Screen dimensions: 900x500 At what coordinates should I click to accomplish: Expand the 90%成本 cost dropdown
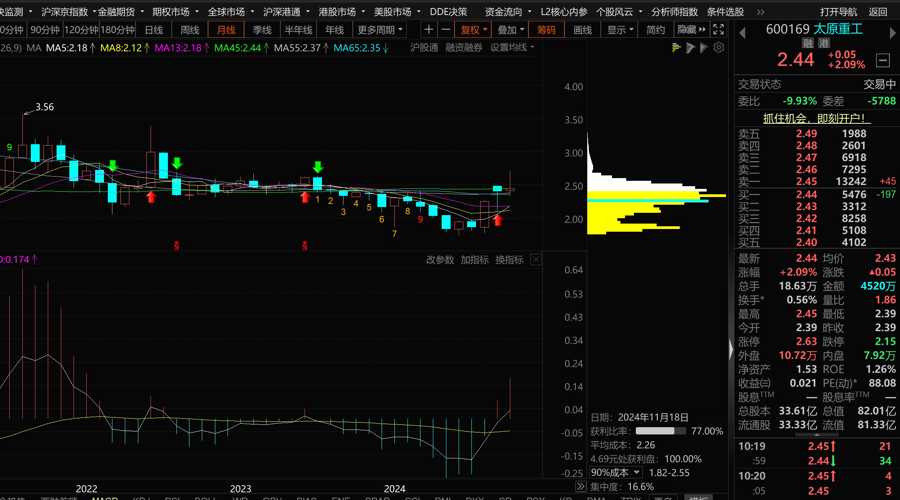point(615,471)
